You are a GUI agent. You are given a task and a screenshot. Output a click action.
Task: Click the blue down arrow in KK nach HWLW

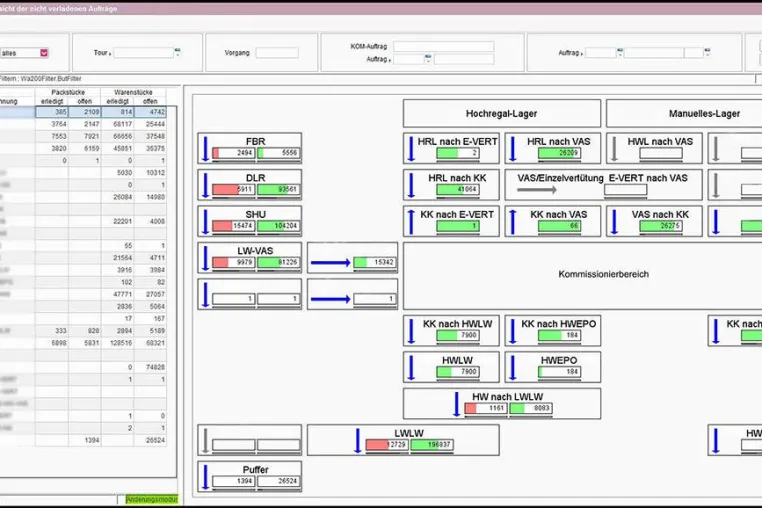click(411, 331)
